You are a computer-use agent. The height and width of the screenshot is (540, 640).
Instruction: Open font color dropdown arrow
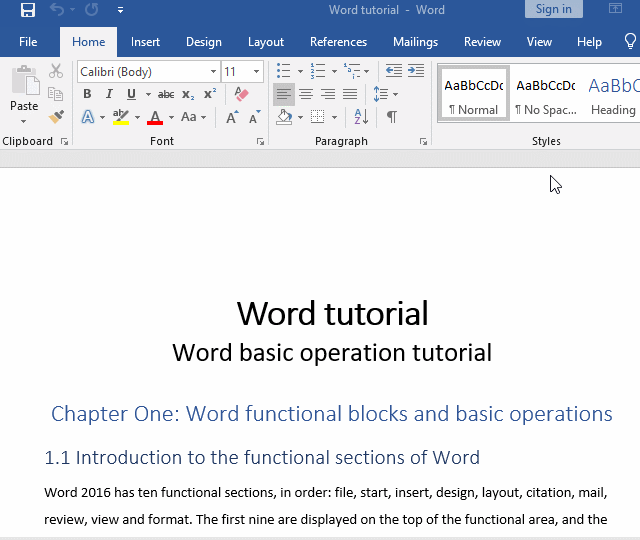[x=171, y=118]
